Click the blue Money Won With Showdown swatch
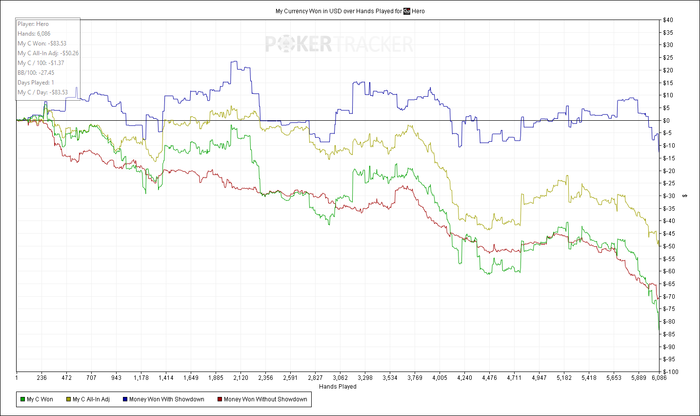The image size is (700, 416). coord(125,399)
